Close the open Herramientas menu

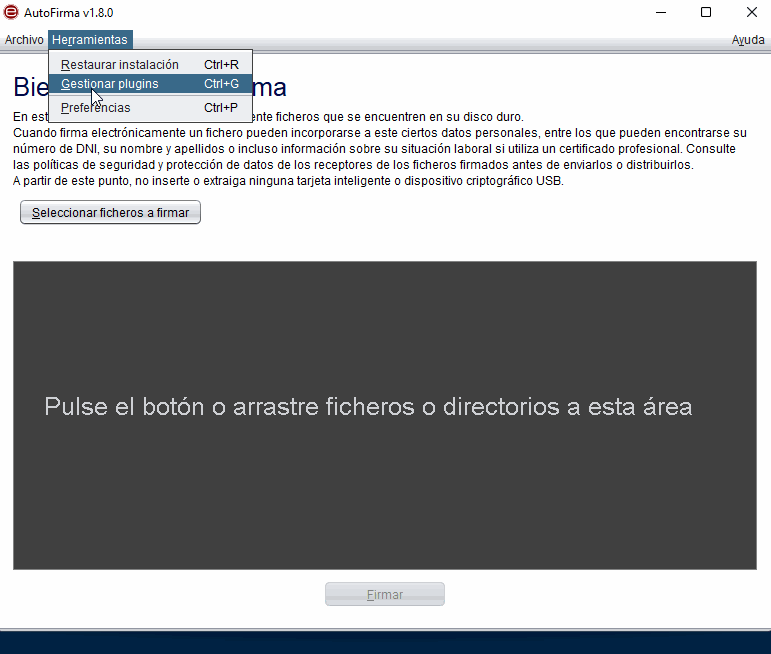90,40
